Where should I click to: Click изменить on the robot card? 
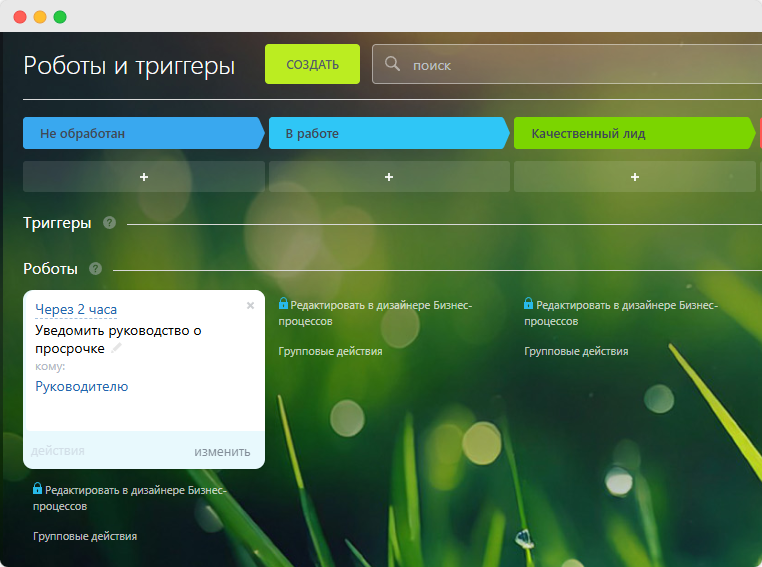pyautogui.click(x=222, y=452)
